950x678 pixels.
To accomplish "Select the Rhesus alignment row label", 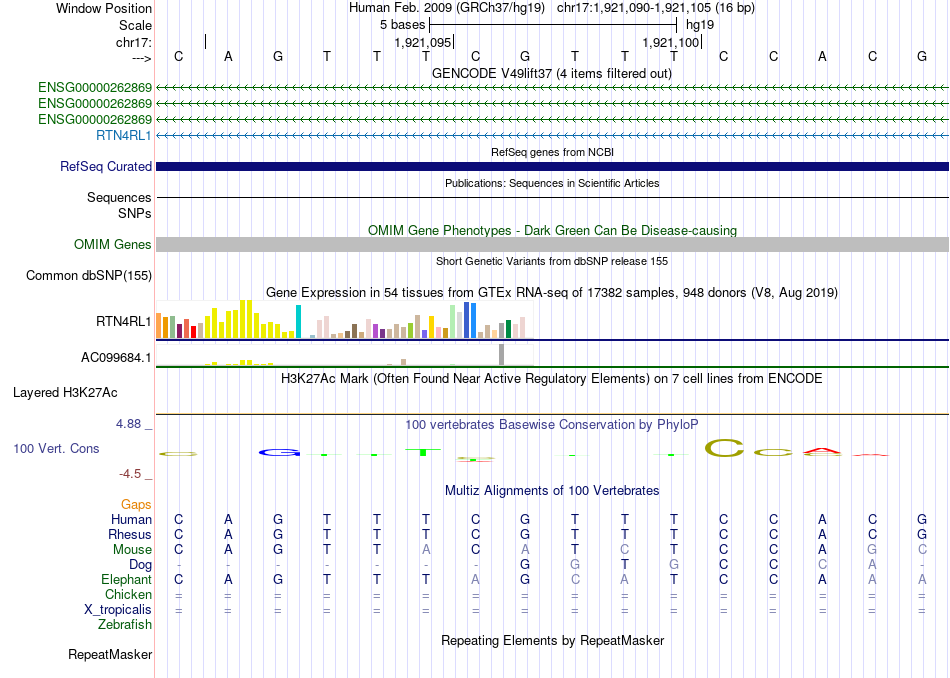I will point(130,534).
